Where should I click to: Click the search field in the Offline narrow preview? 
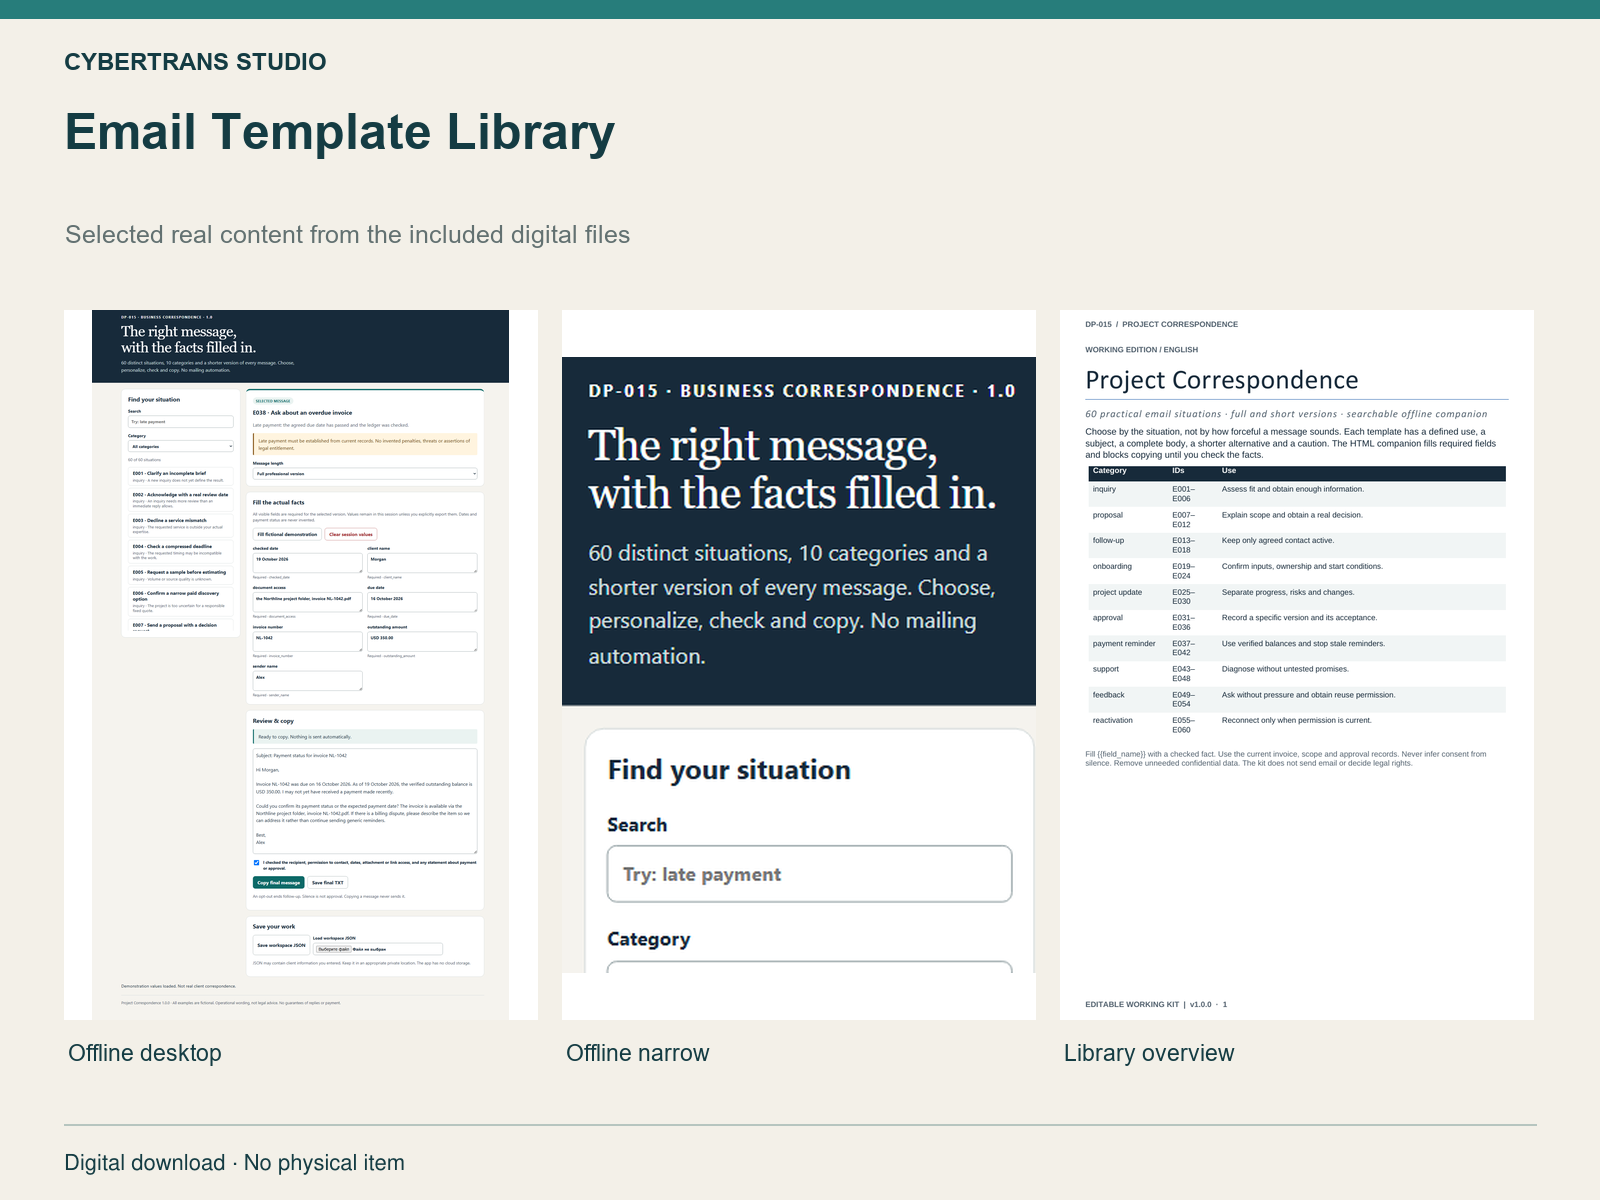coord(809,874)
